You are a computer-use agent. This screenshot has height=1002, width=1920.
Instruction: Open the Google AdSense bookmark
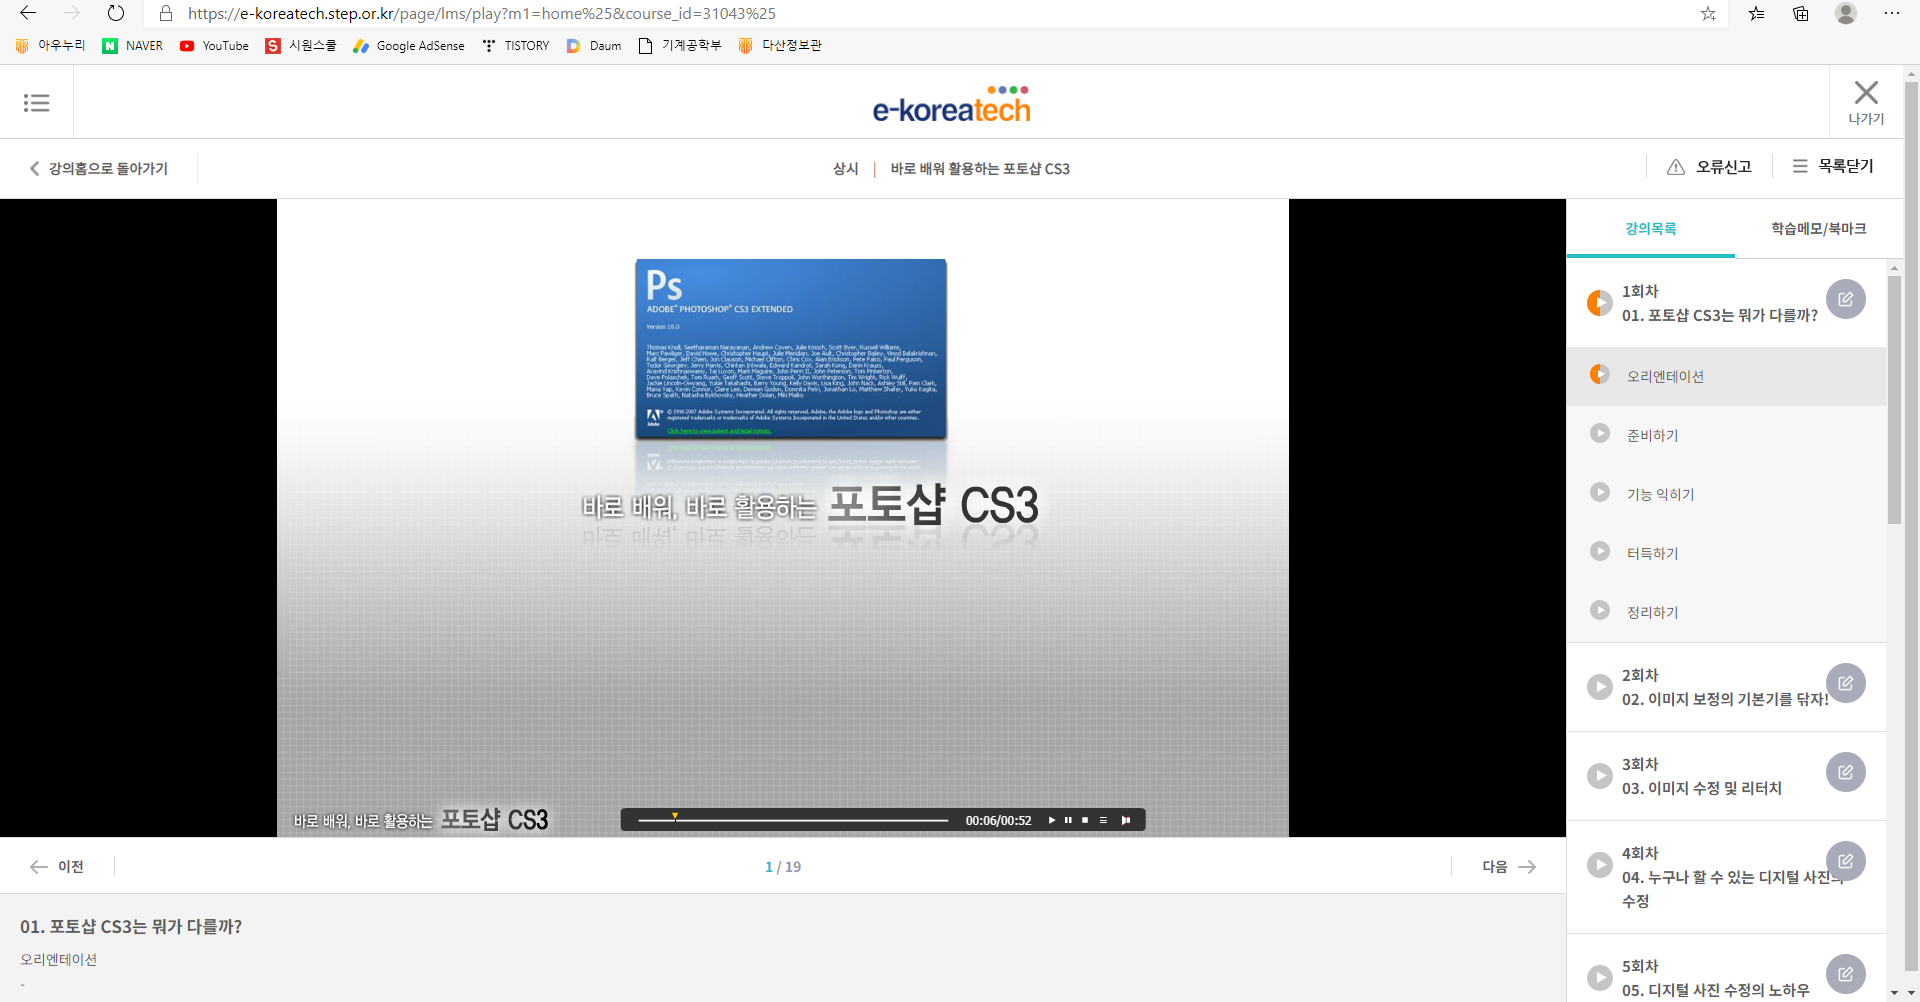pos(409,45)
